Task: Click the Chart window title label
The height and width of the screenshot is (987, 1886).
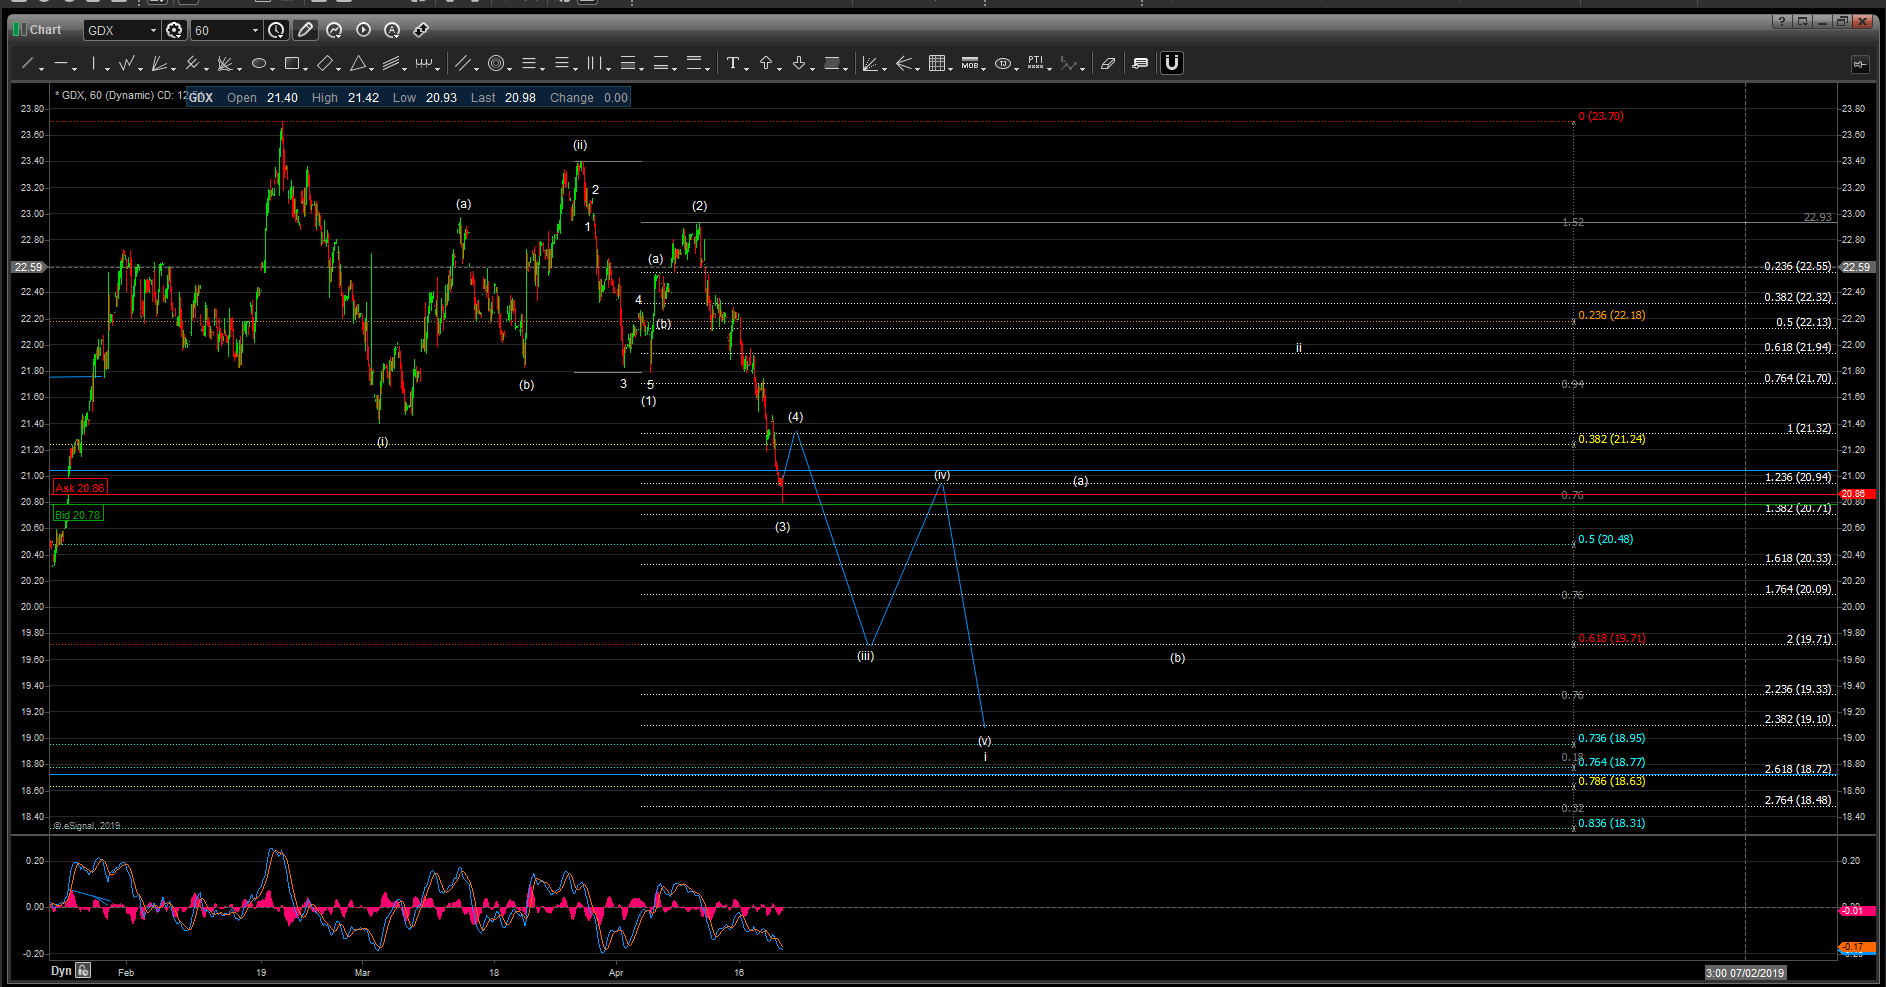Action: click(45, 30)
